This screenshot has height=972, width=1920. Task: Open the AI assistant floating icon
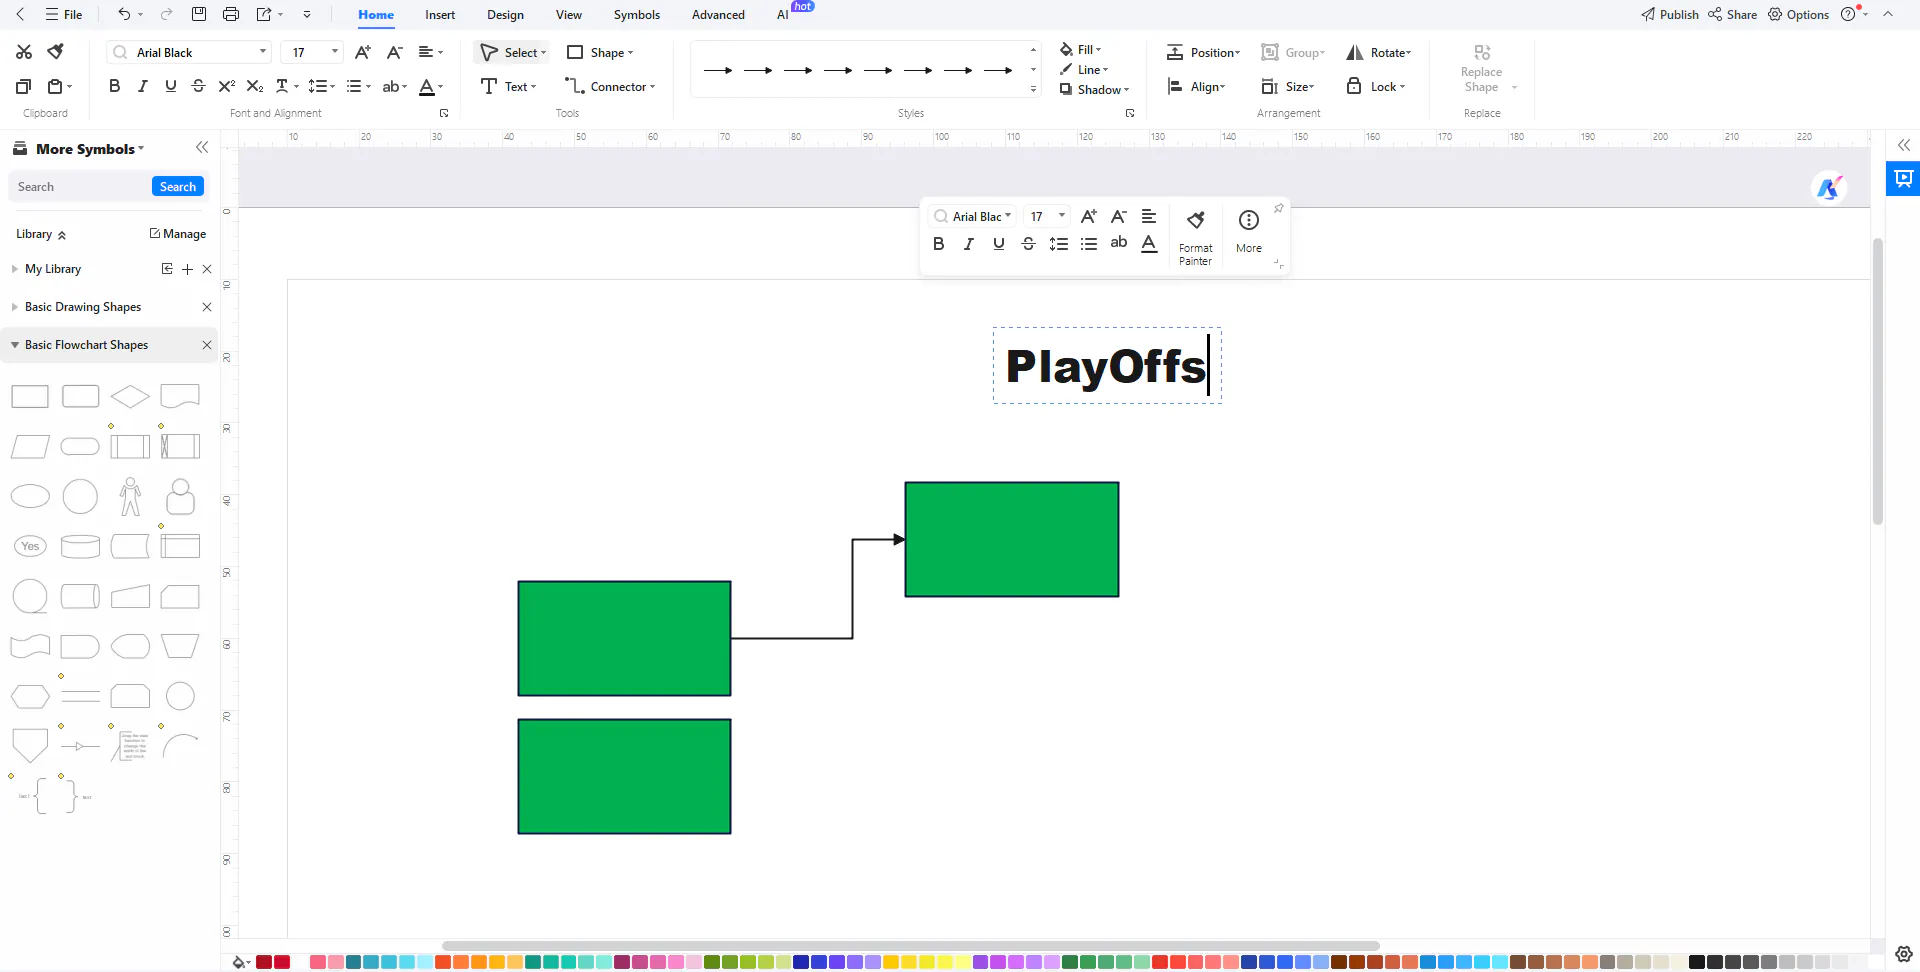1829,187
